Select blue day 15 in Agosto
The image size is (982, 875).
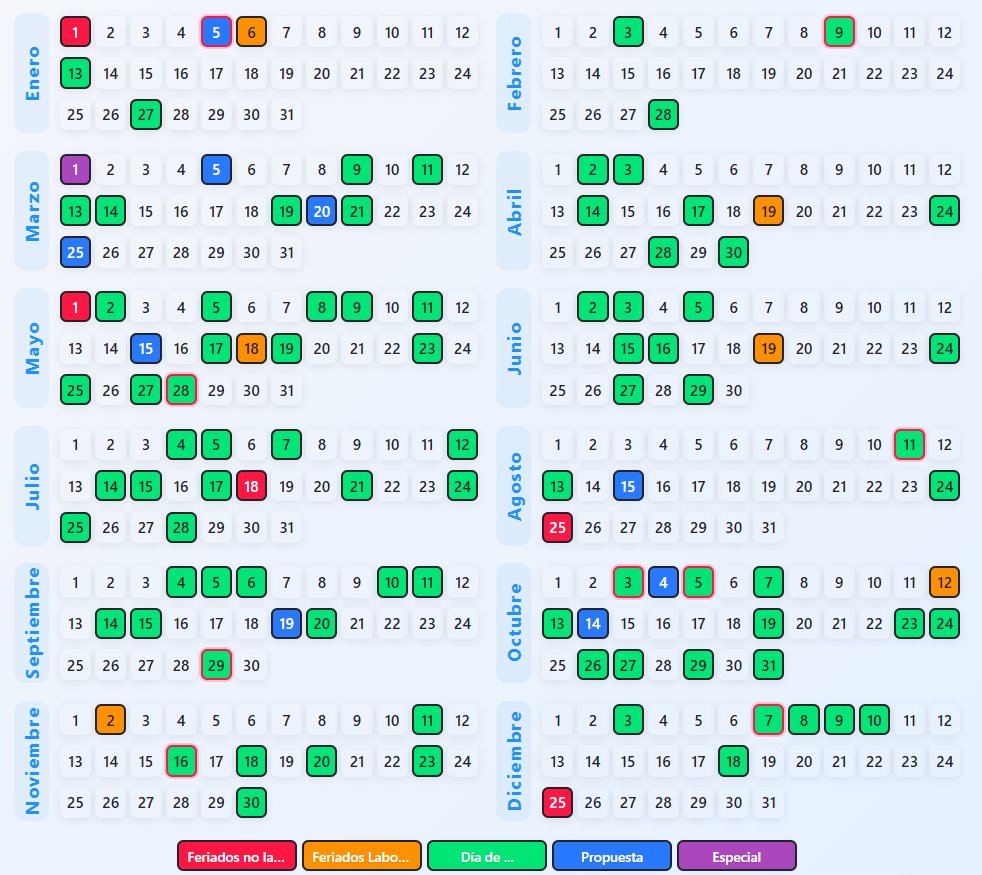628,486
